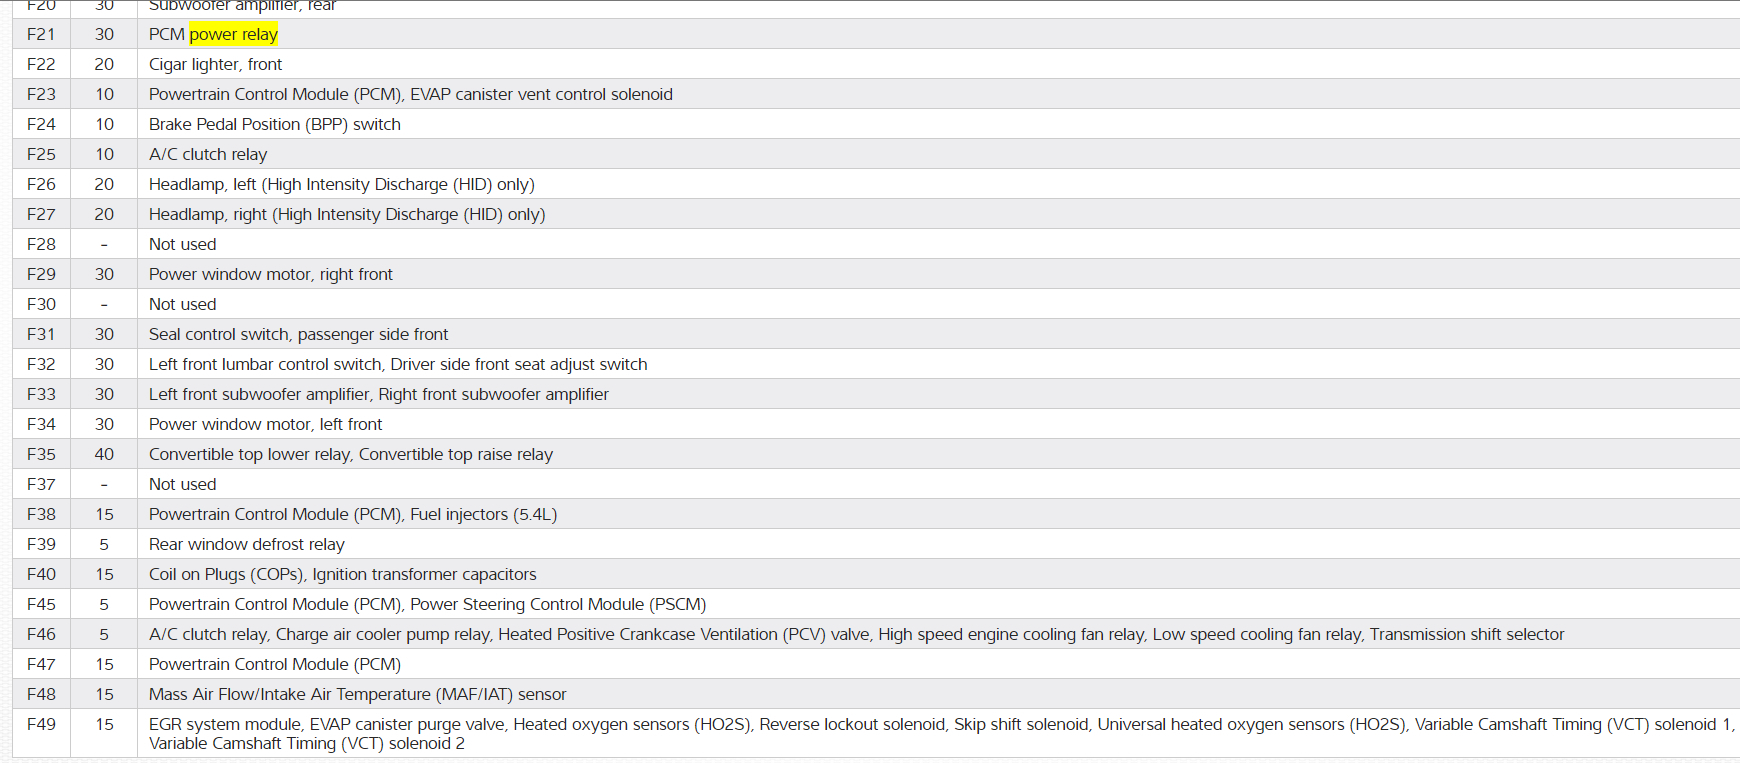This screenshot has height=763, width=1740.
Task: Select "Rear window defrost relay" text
Action: (246, 544)
